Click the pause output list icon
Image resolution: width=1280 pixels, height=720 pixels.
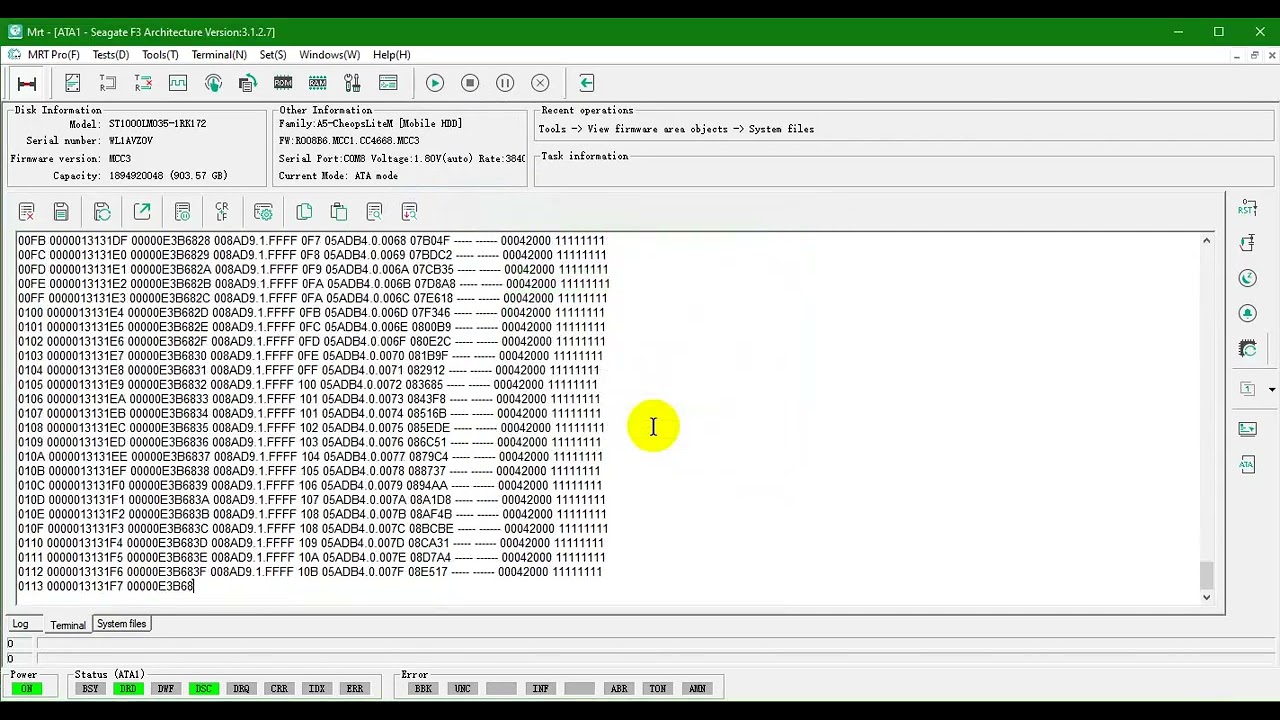(182, 212)
